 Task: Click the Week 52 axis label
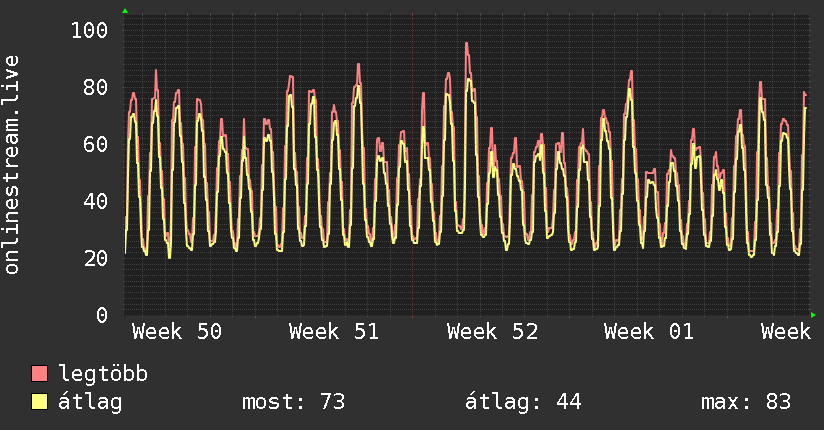tap(492, 332)
